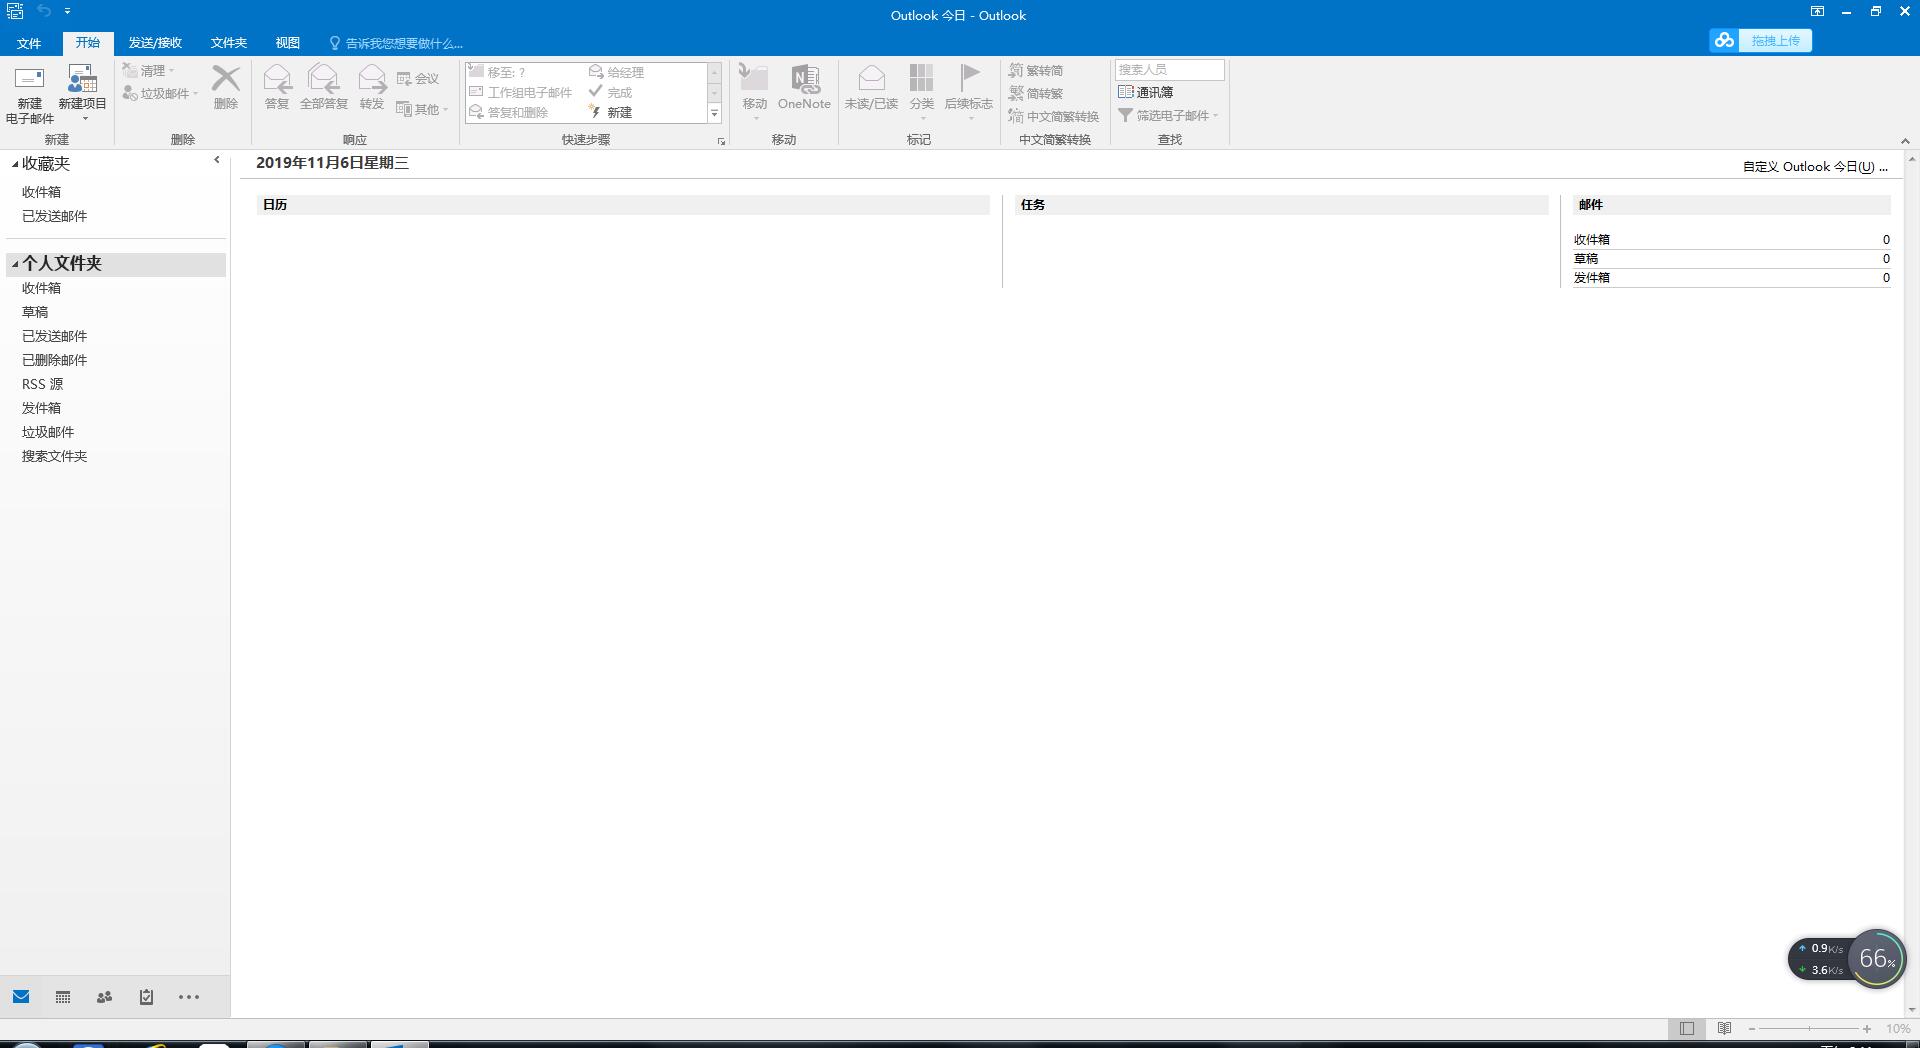Open the Address Book (通讯簿)

[1146, 92]
